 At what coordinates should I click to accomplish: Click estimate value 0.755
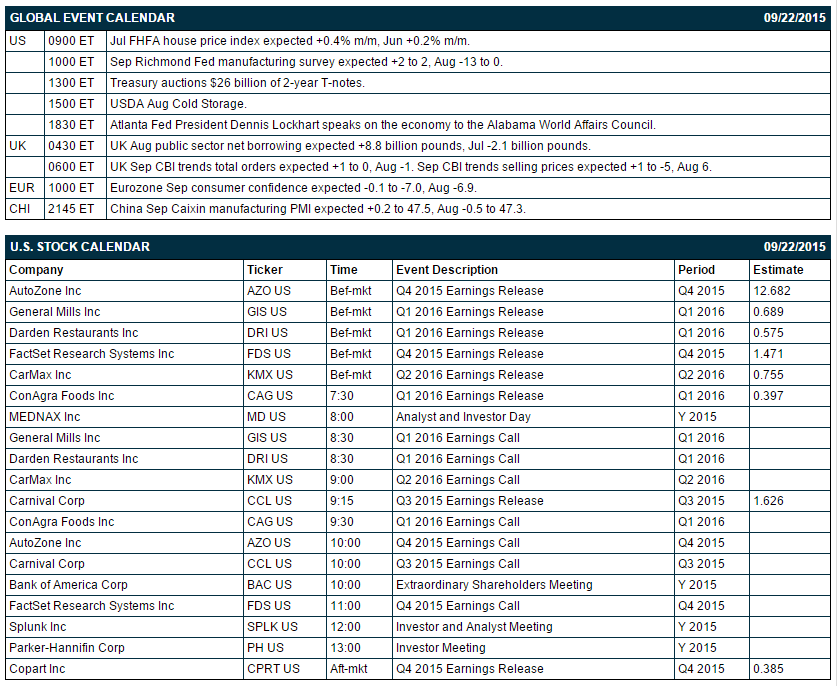[769, 375]
